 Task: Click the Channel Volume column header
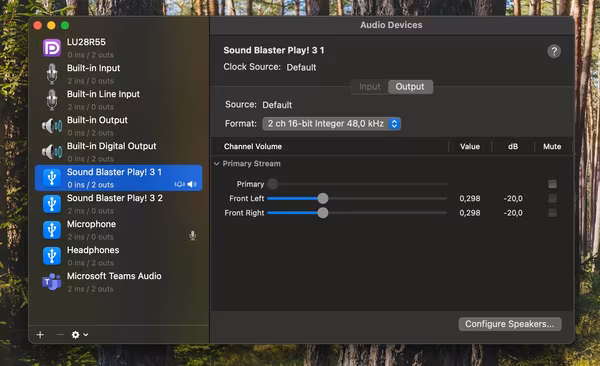253,147
